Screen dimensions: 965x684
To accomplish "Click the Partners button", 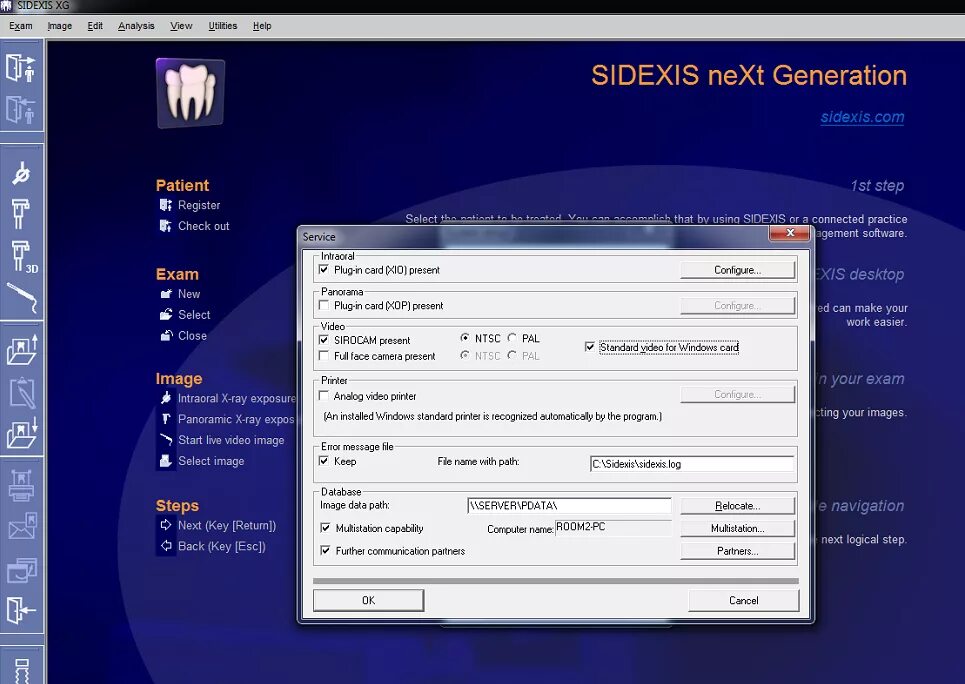I will pyautogui.click(x=737, y=551).
